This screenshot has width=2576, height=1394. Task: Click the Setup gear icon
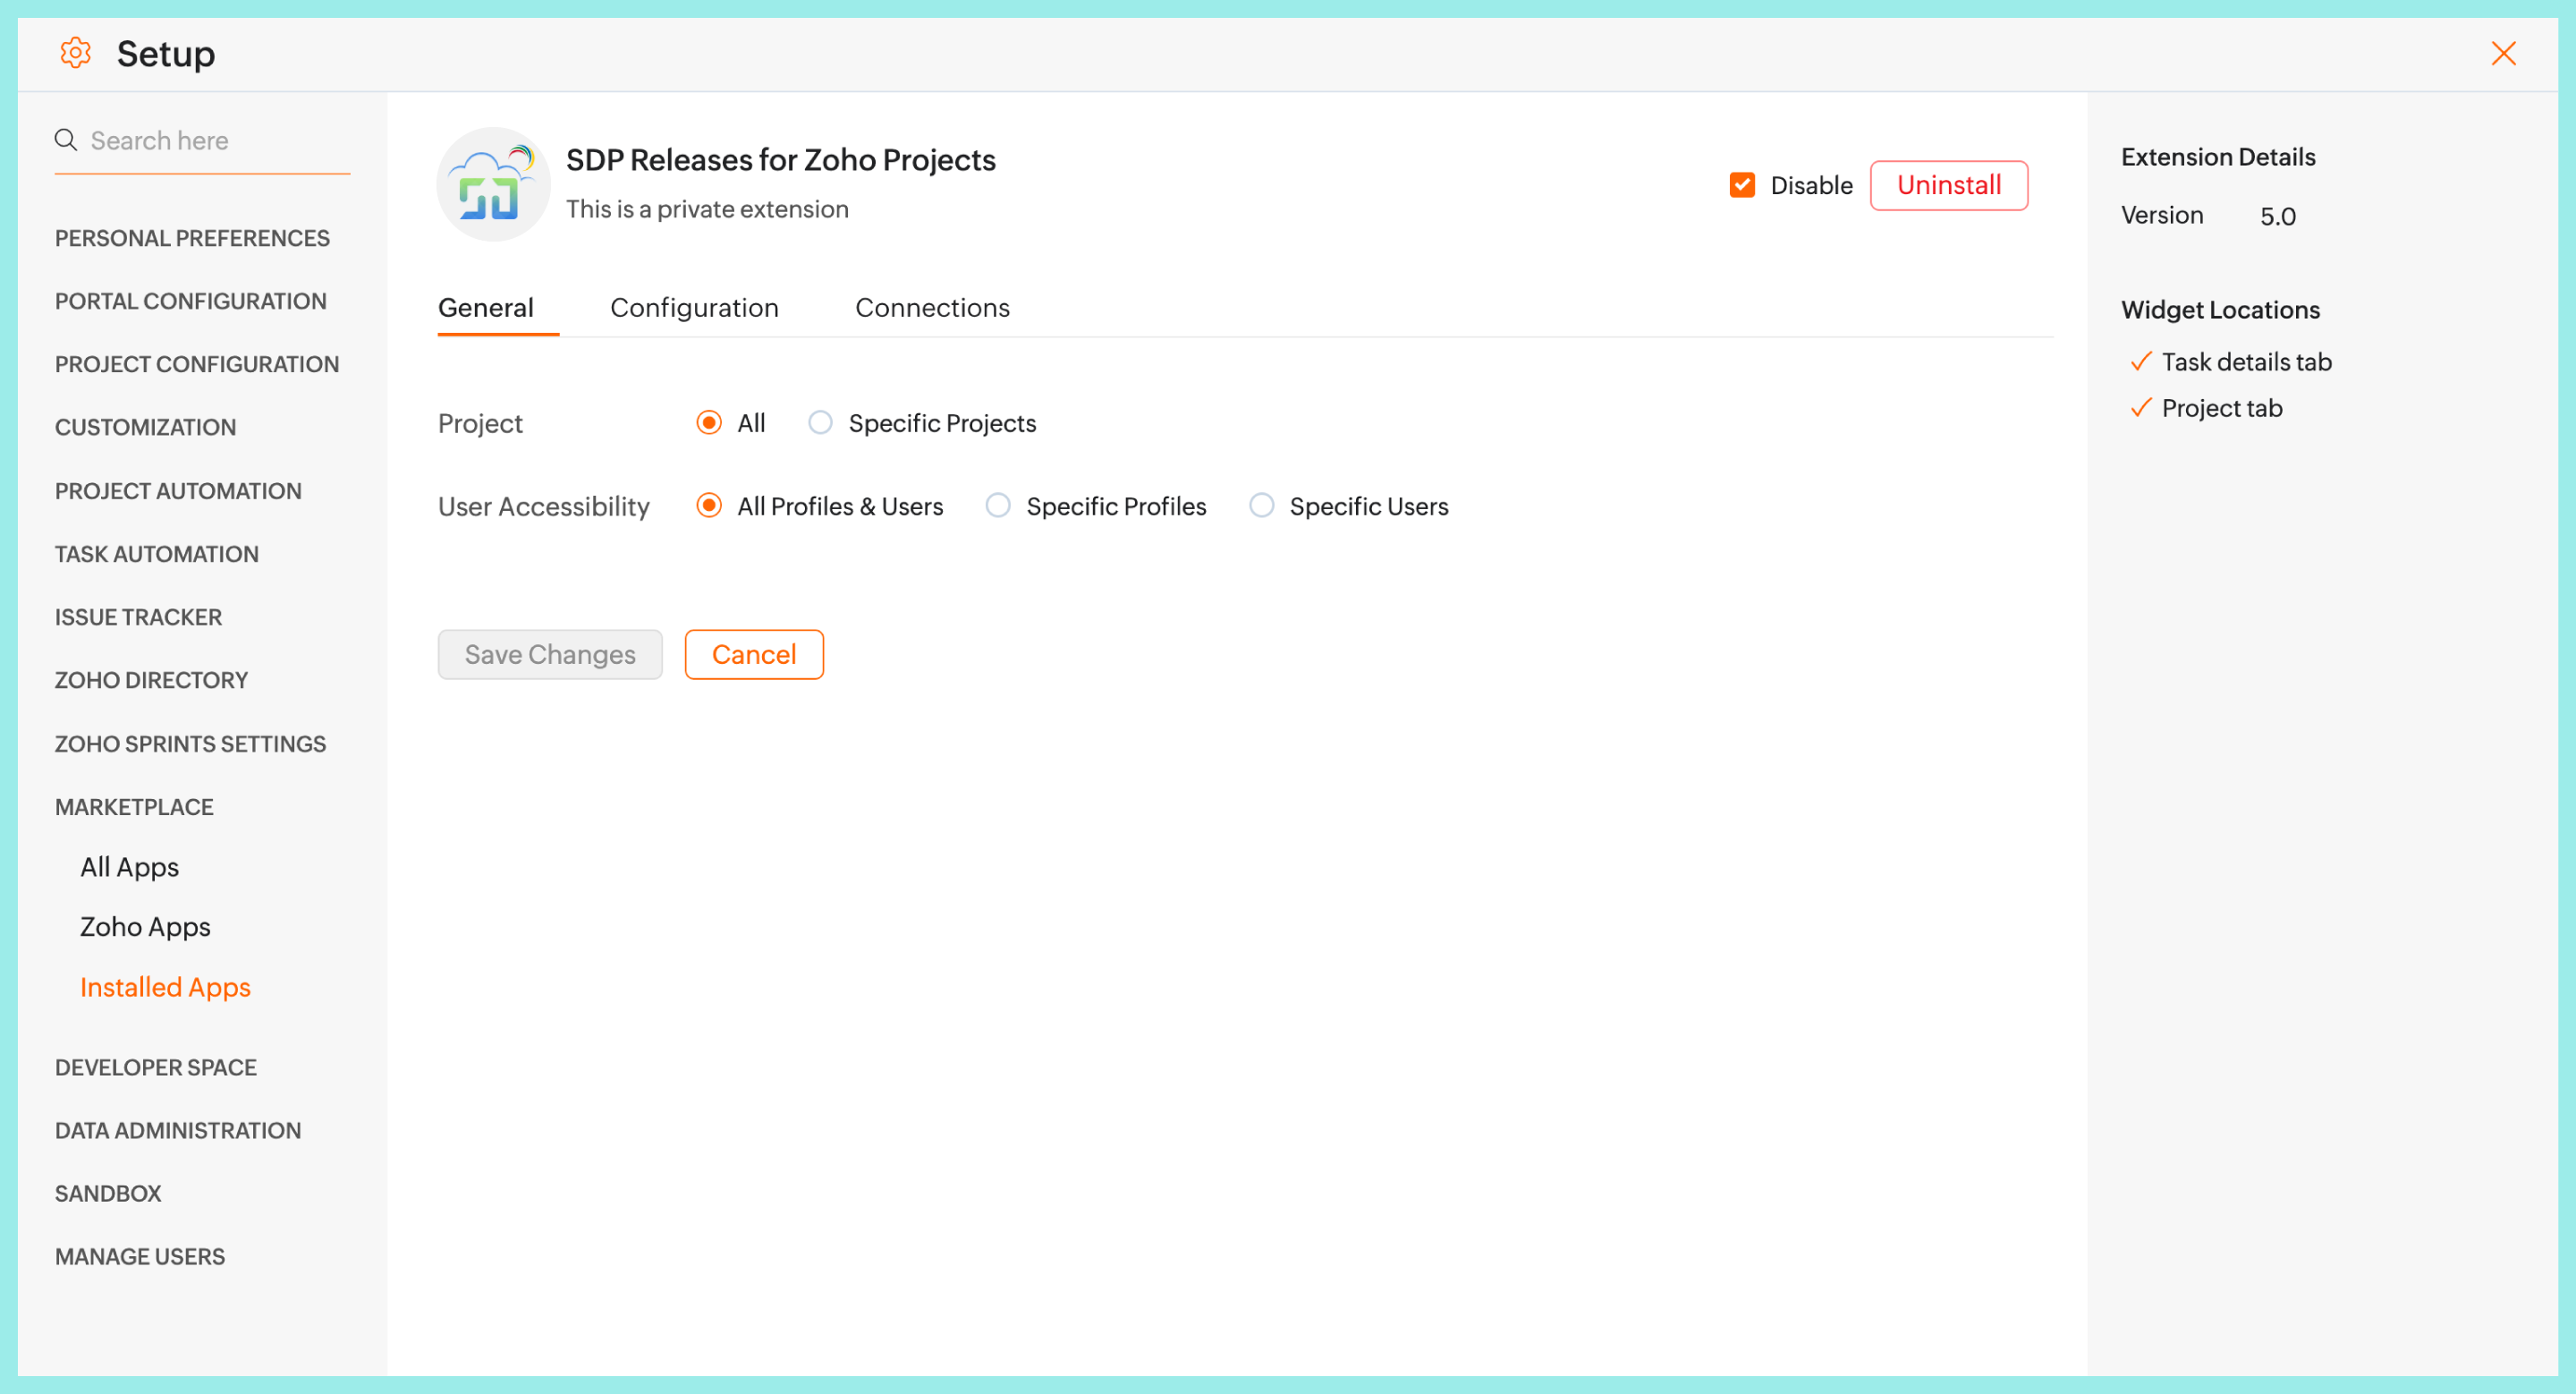(x=76, y=53)
